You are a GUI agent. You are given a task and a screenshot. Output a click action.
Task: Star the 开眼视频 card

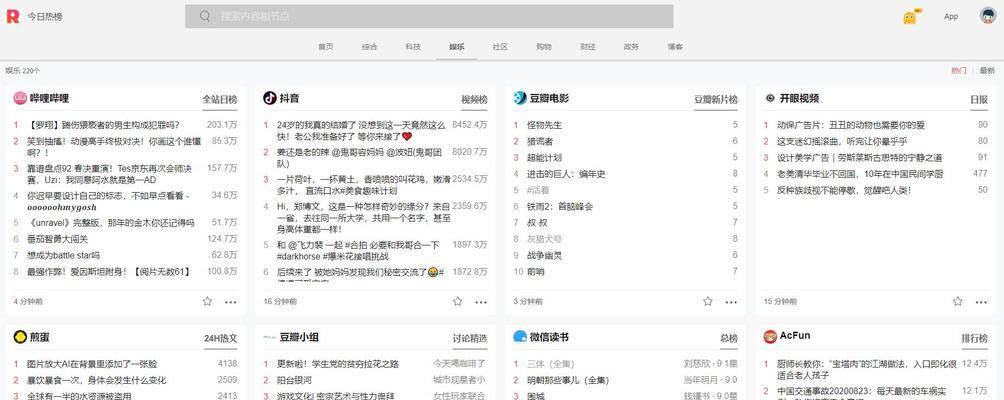click(x=957, y=301)
